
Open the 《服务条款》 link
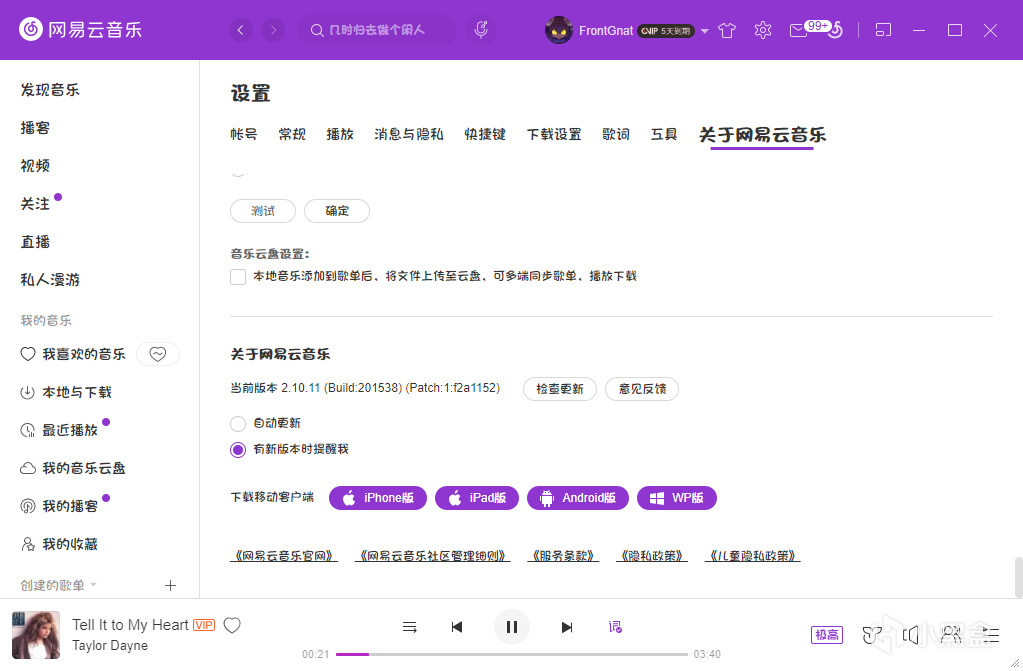[563, 556]
